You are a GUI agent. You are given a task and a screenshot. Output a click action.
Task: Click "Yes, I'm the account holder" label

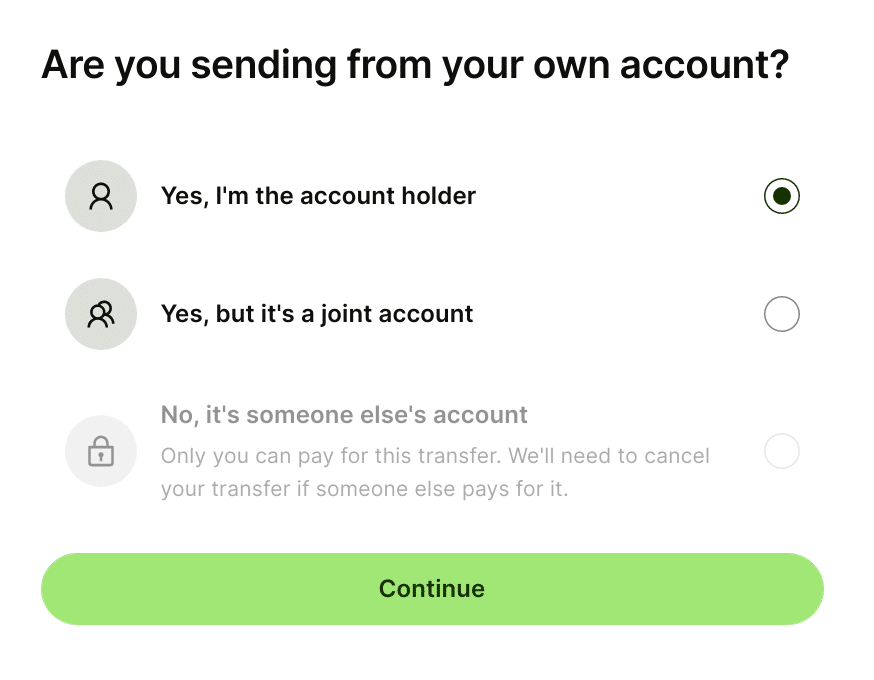(318, 196)
